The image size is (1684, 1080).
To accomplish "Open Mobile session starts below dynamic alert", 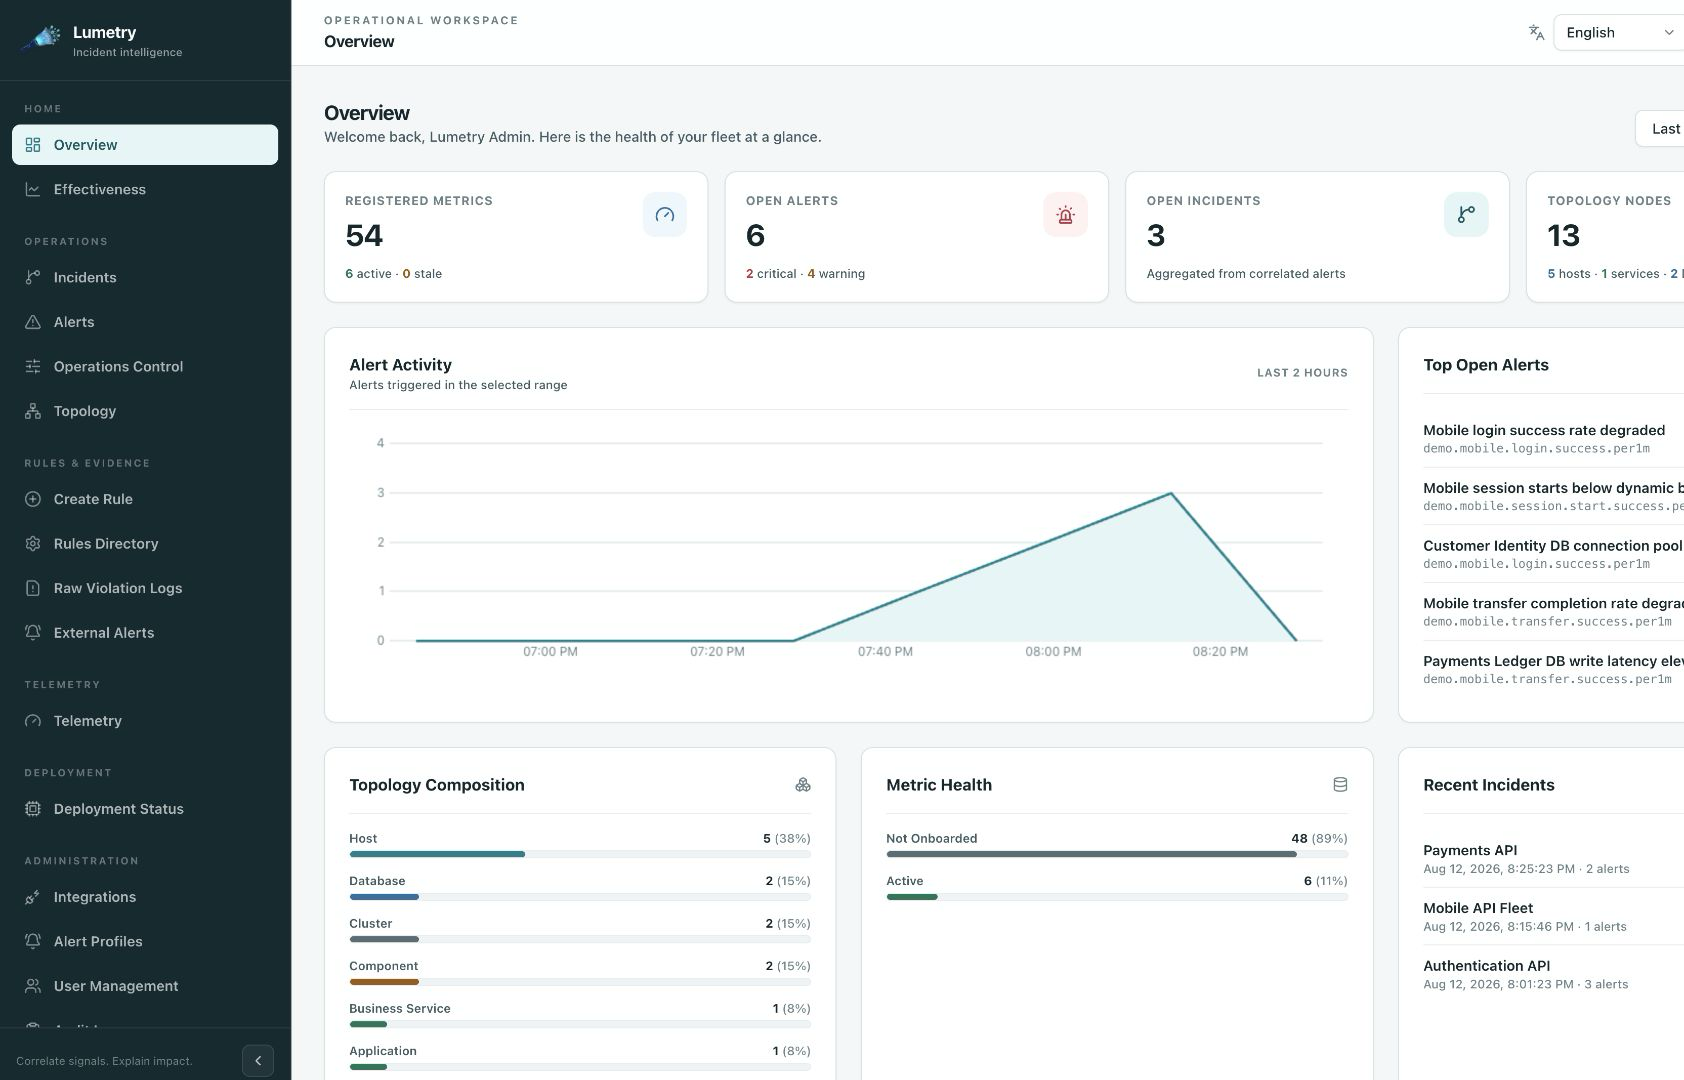I will pyautogui.click(x=1553, y=496).
